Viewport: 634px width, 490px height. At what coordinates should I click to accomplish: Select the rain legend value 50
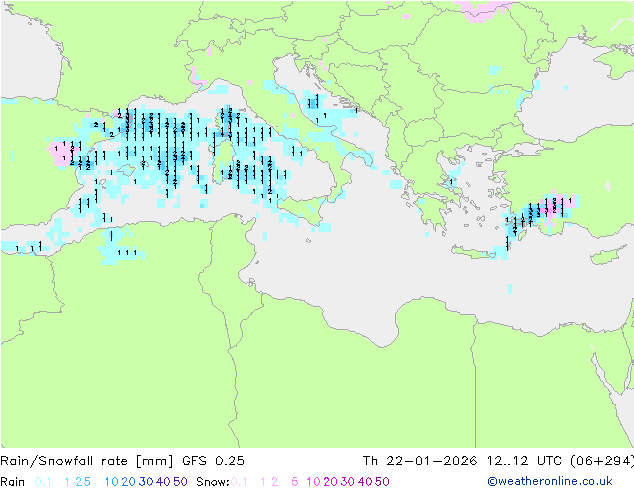(180, 482)
